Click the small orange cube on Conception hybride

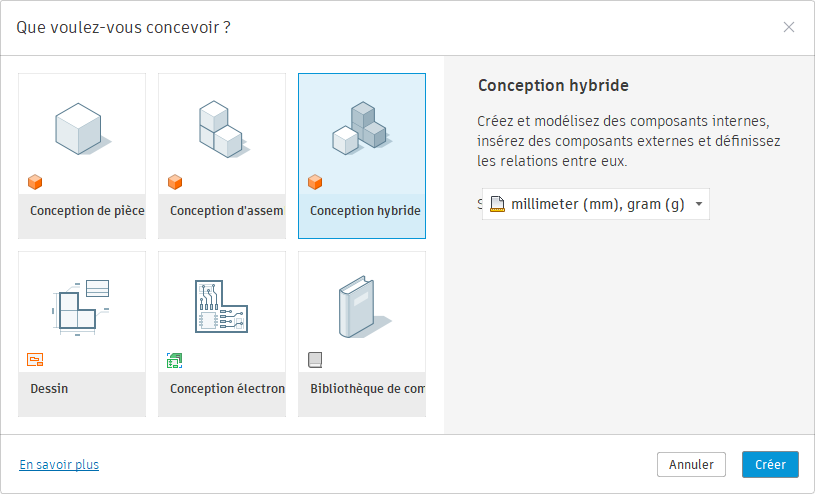(x=315, y=182)
